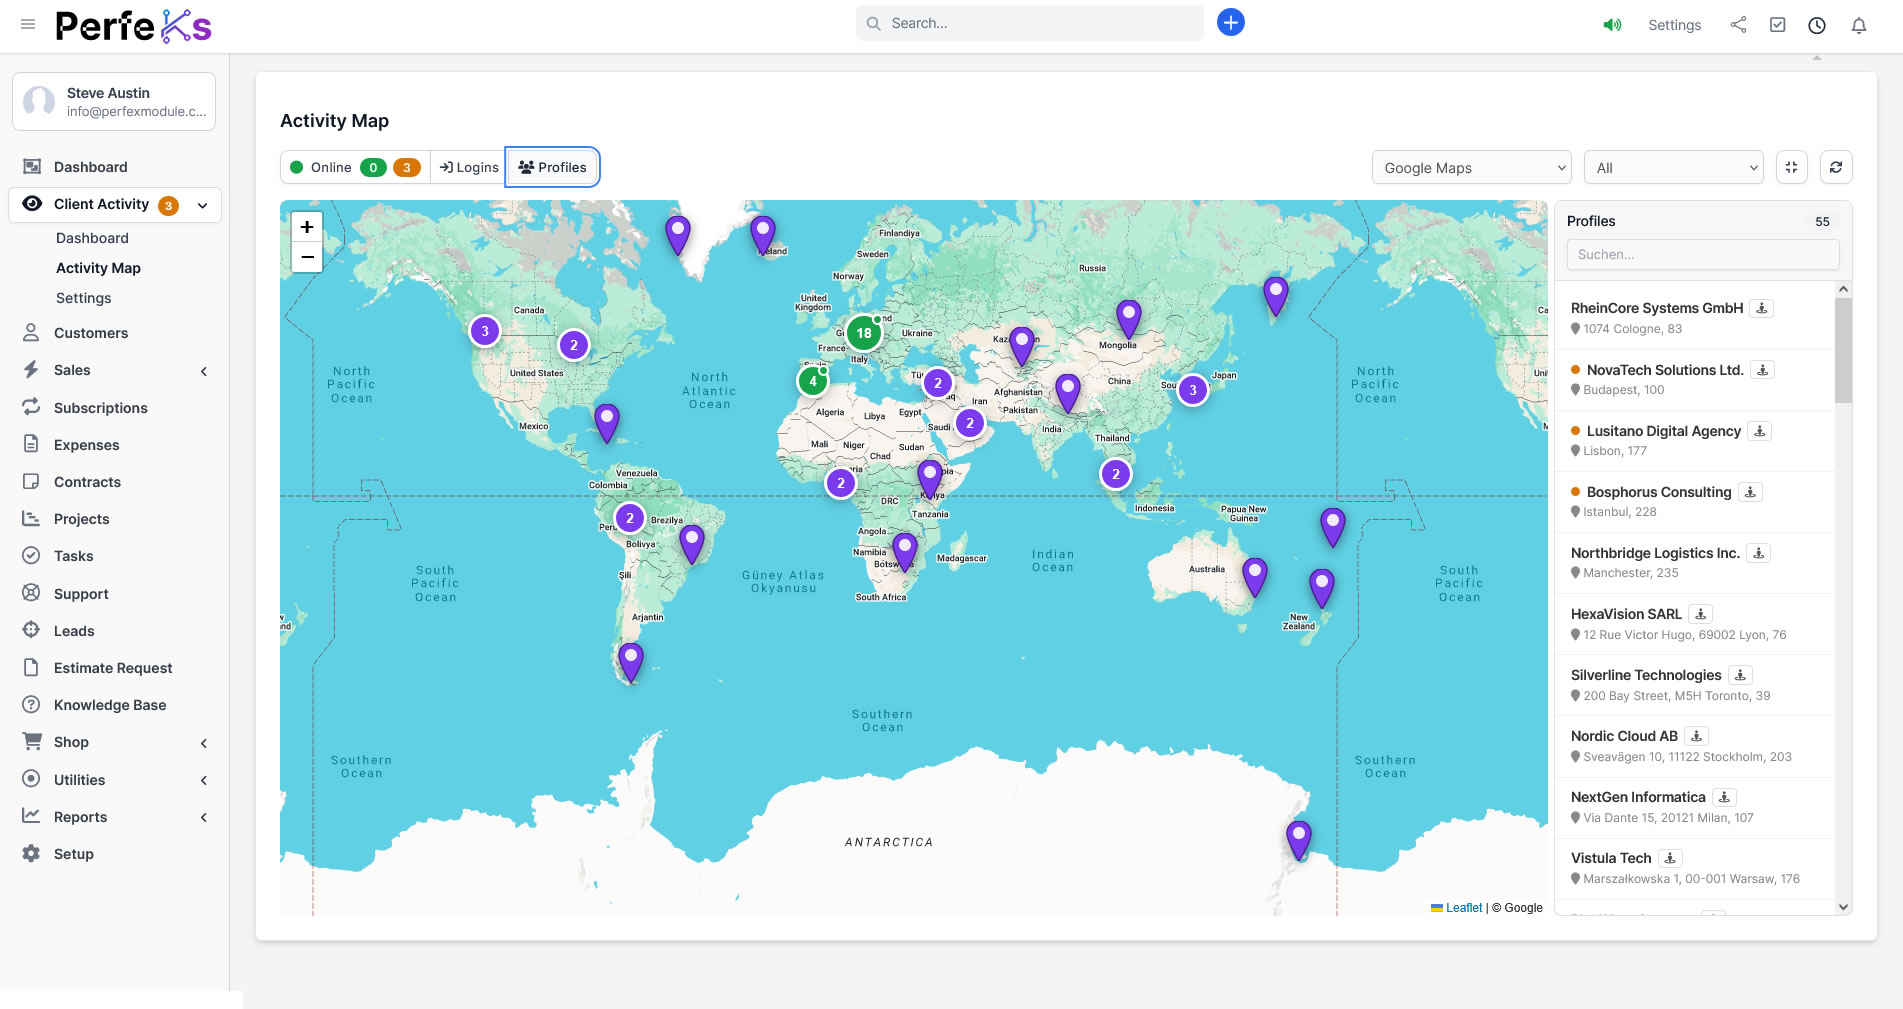
Task: Open the share icon in the header
Action: pos(1738,25)
